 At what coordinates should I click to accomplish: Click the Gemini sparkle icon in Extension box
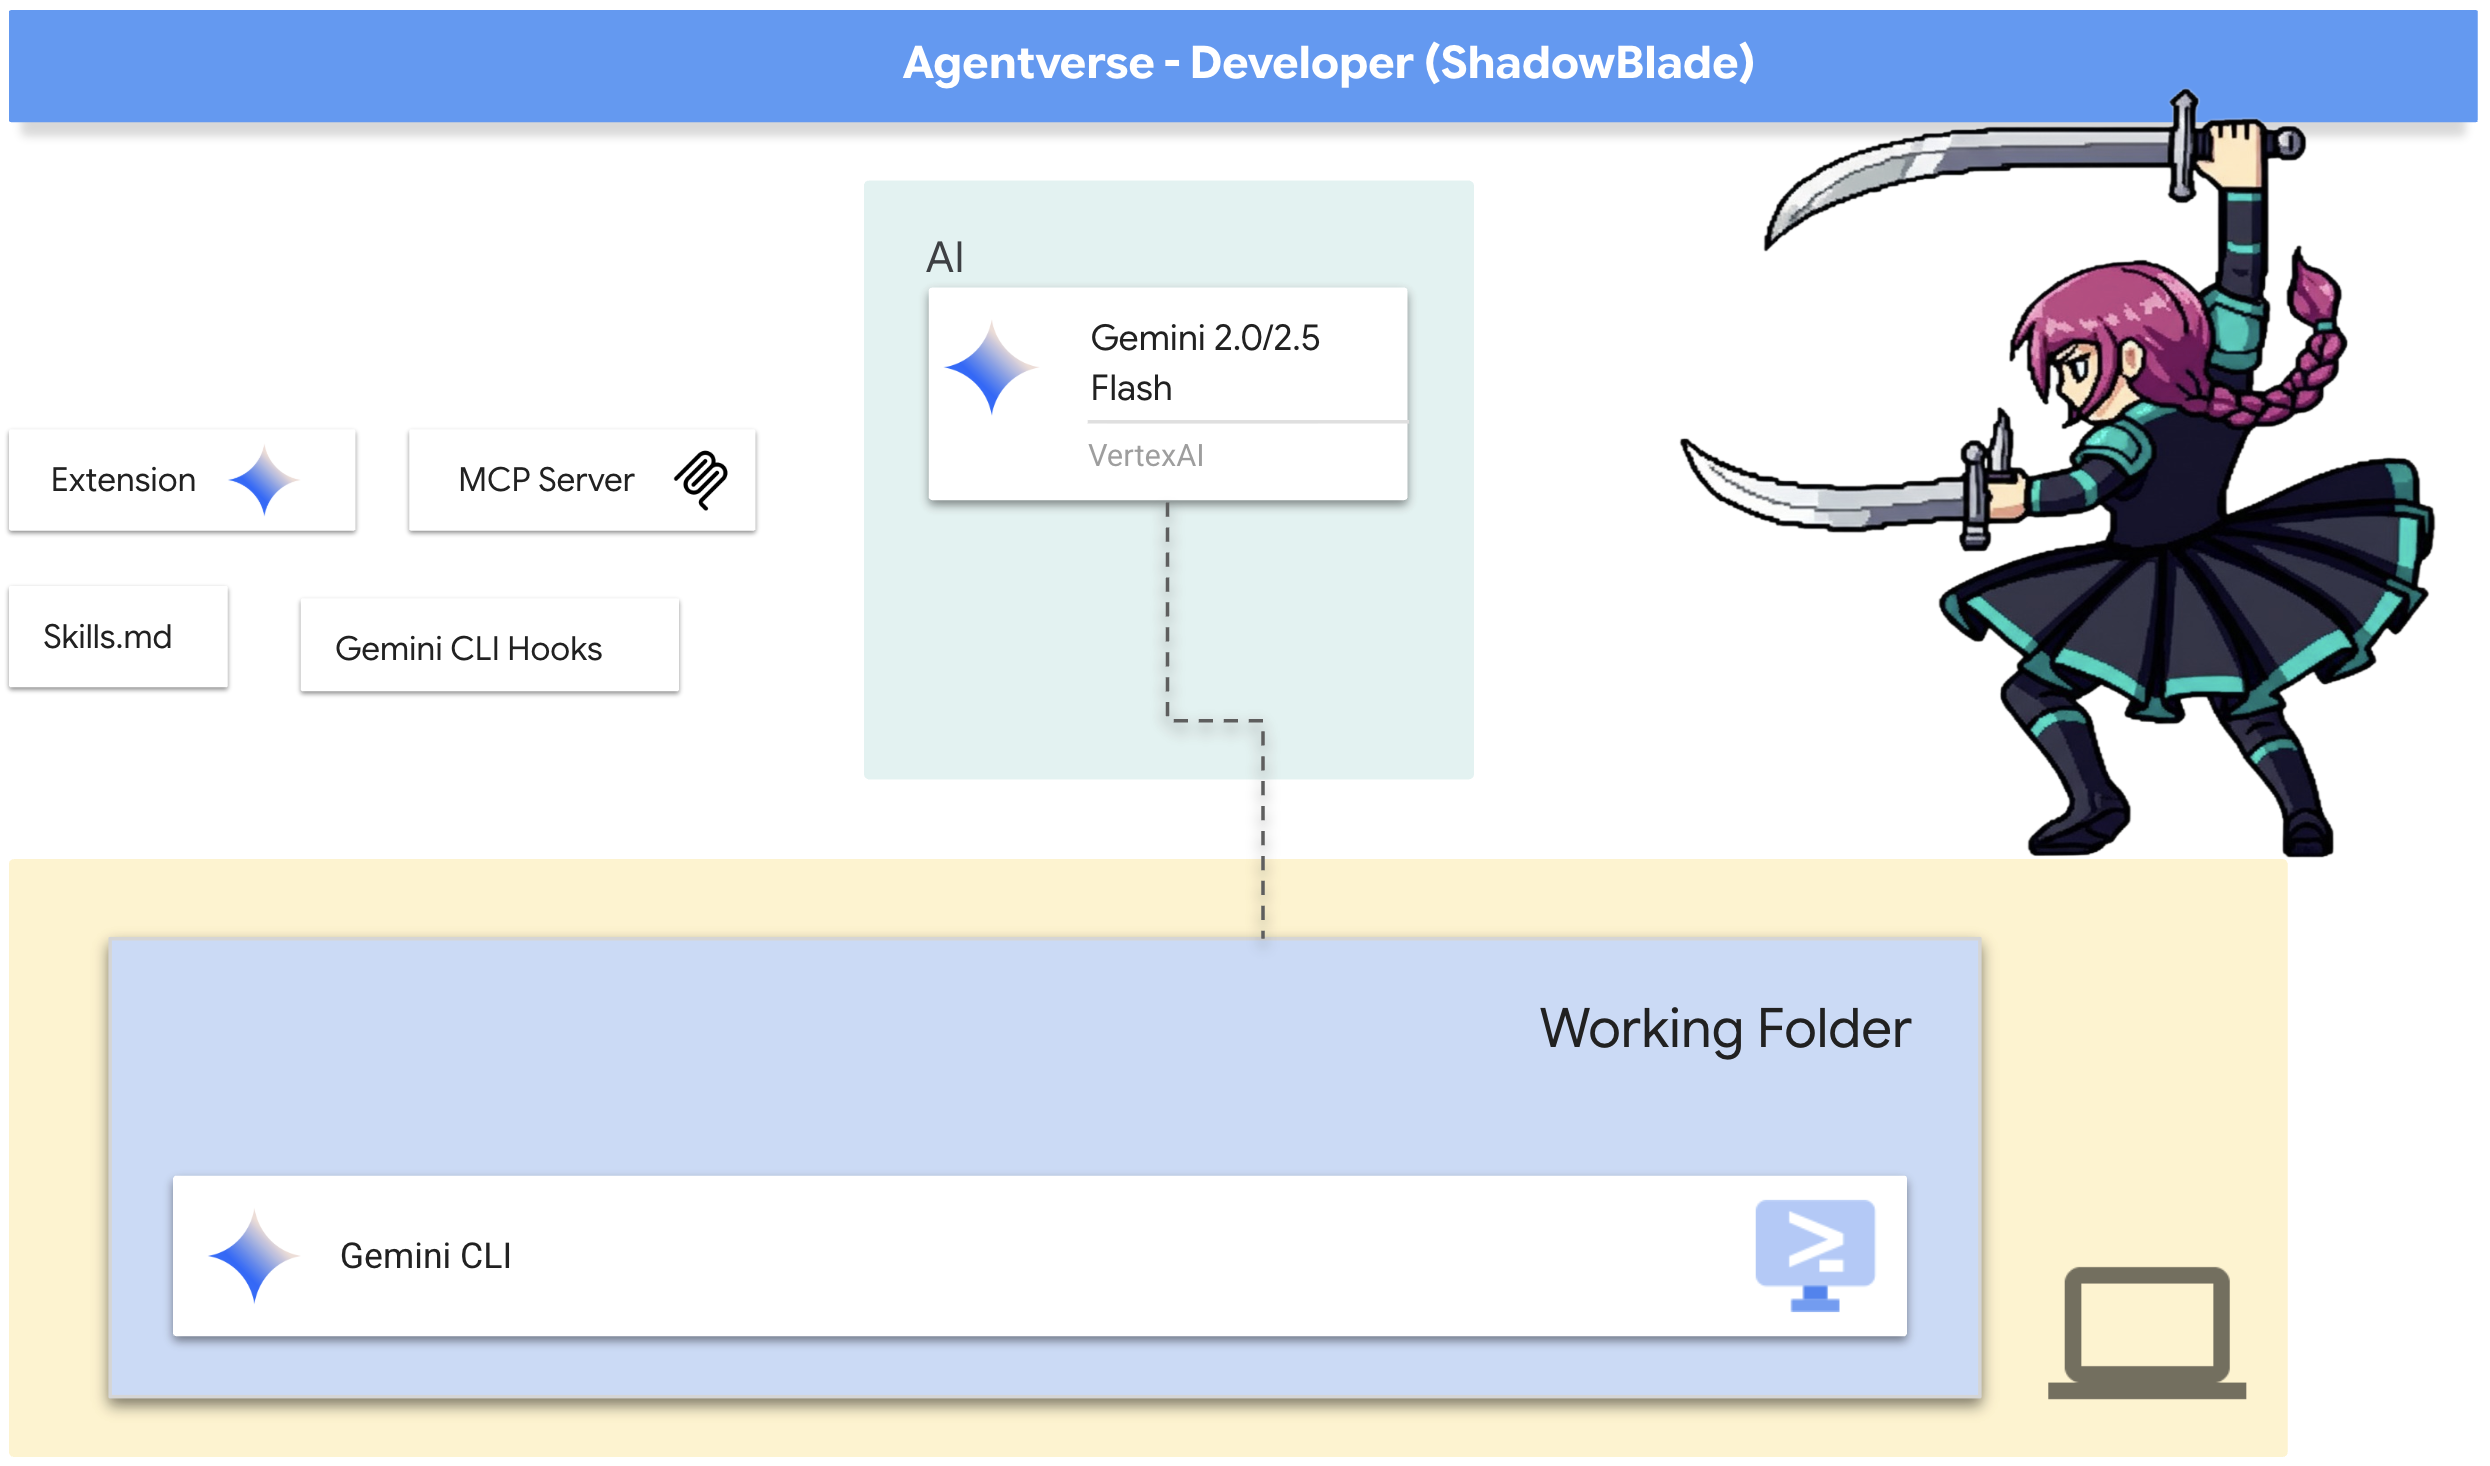coord(263,481)
